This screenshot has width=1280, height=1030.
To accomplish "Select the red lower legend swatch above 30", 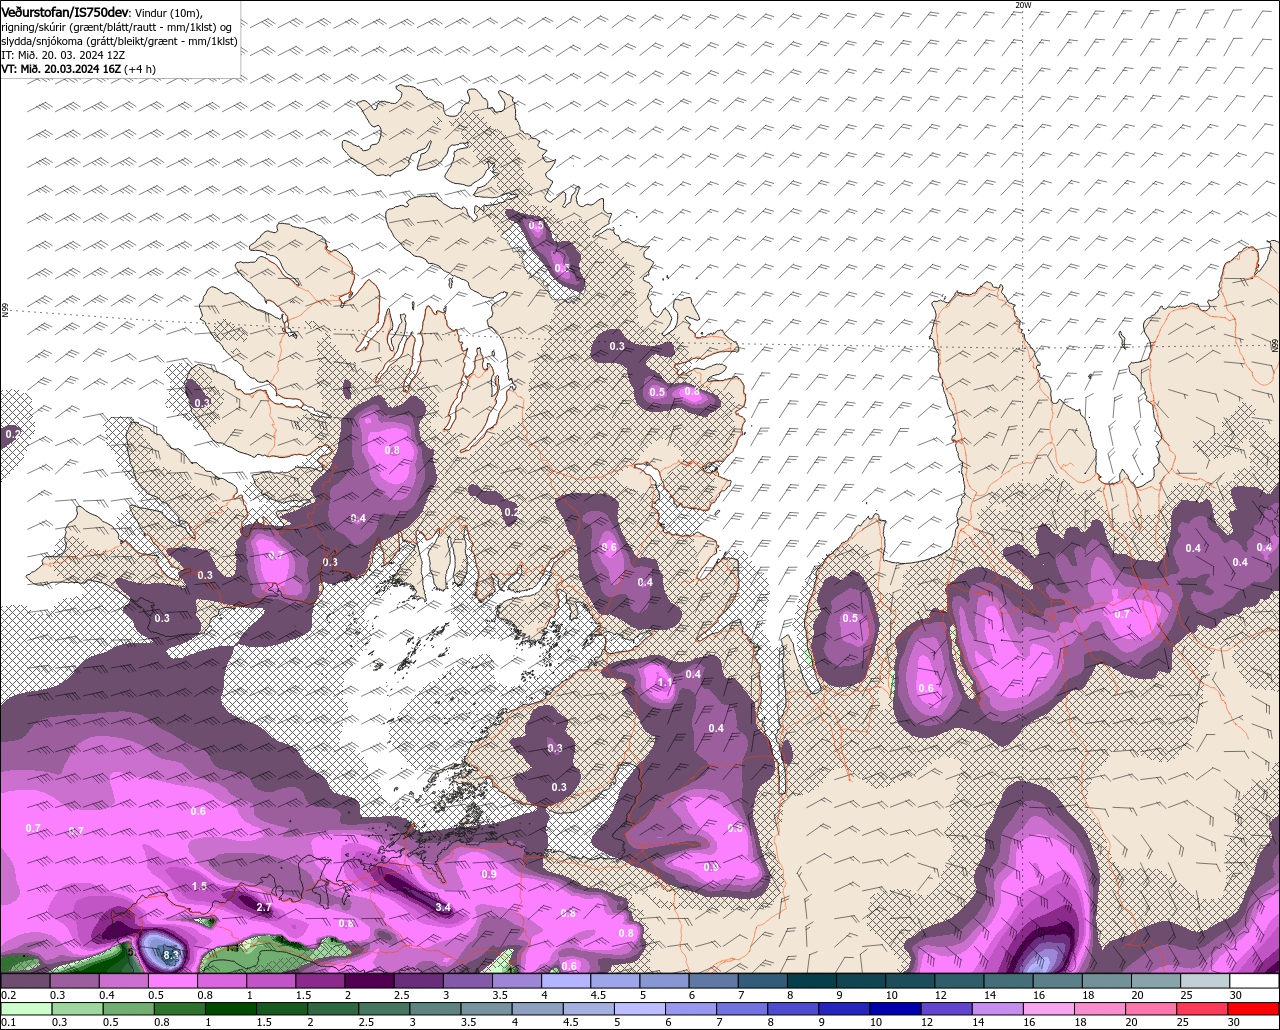I will coord(1253,1009).
